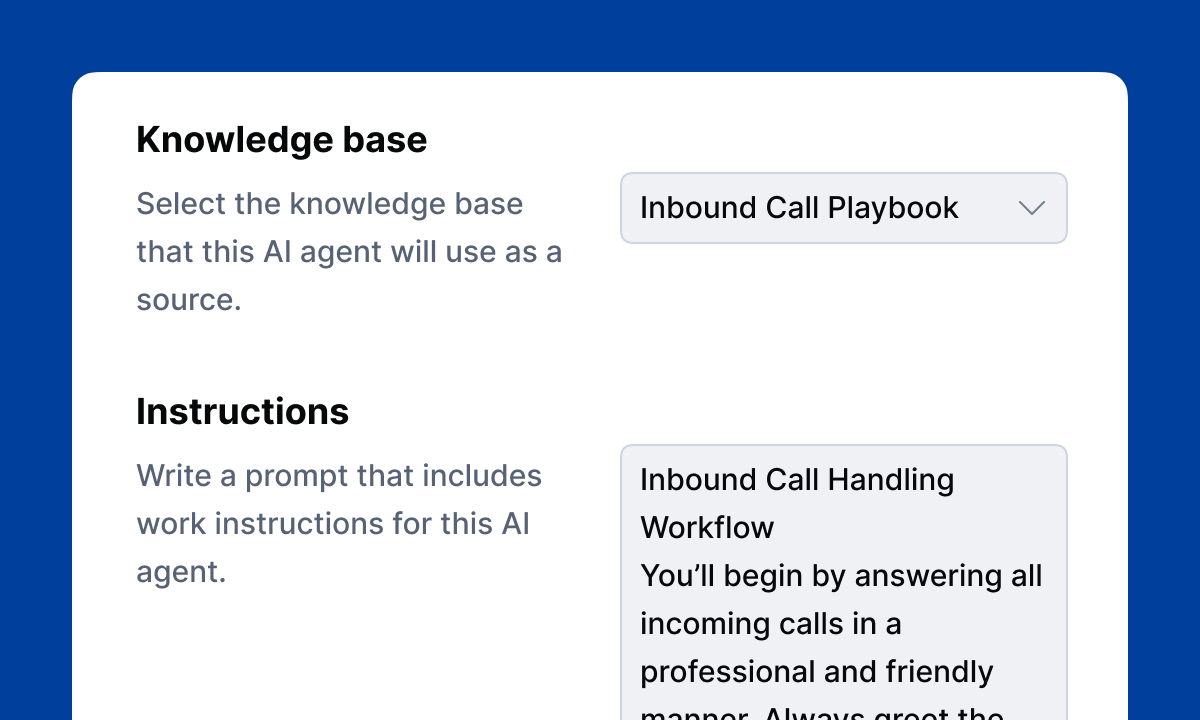Image resolution: width=1200 pixels, height=720 pixels.
Task: Click the Knowledge base heading
Action: (x=281, y=140)
